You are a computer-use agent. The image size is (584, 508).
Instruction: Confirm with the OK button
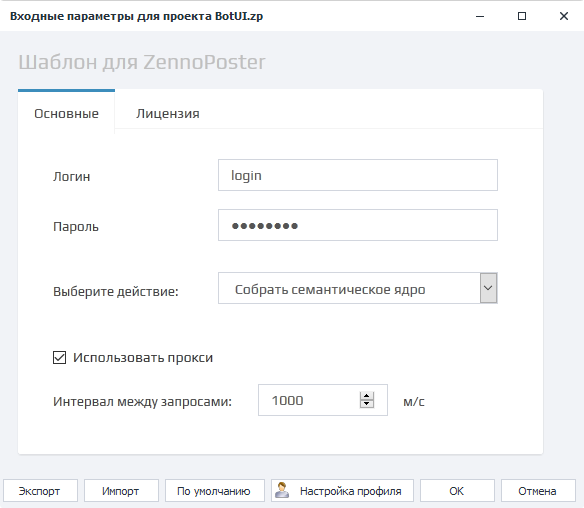(x=457, y=491)
